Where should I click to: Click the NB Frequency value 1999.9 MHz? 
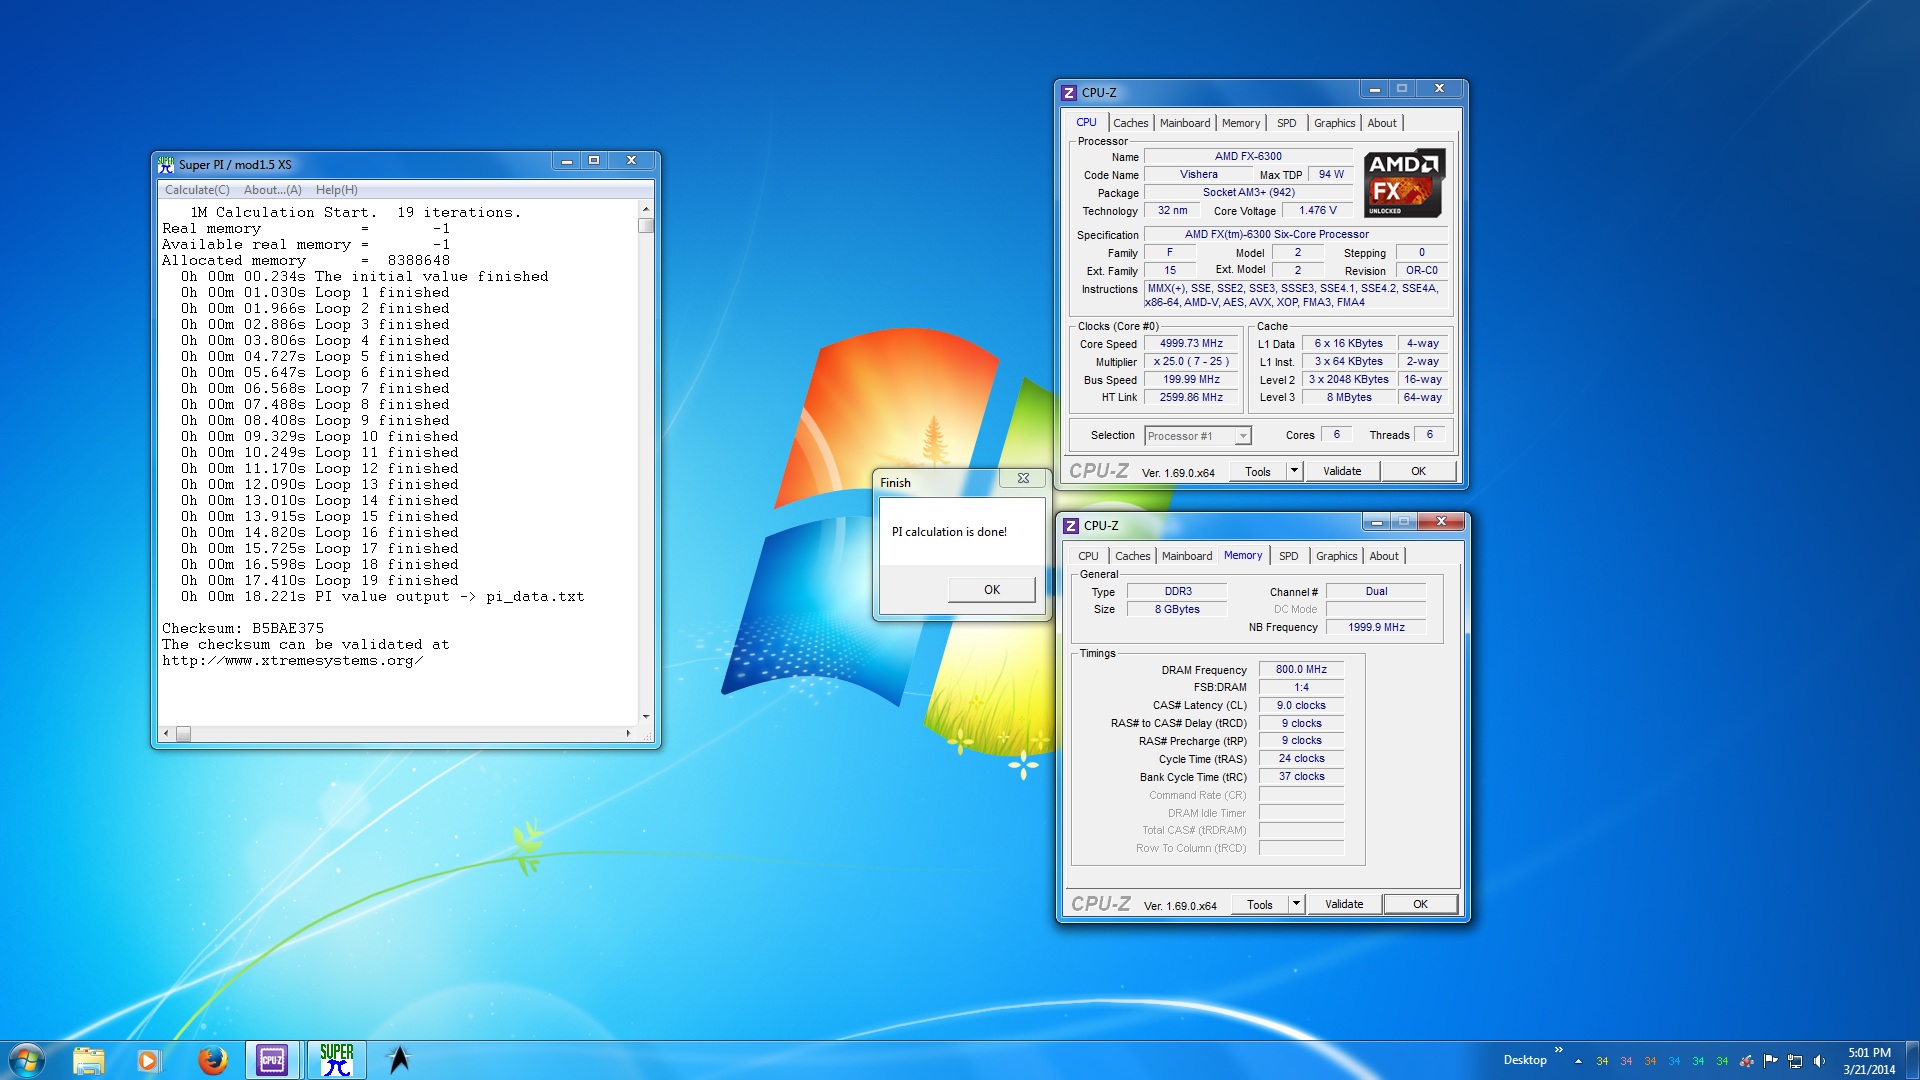(x=1376, y=627)
